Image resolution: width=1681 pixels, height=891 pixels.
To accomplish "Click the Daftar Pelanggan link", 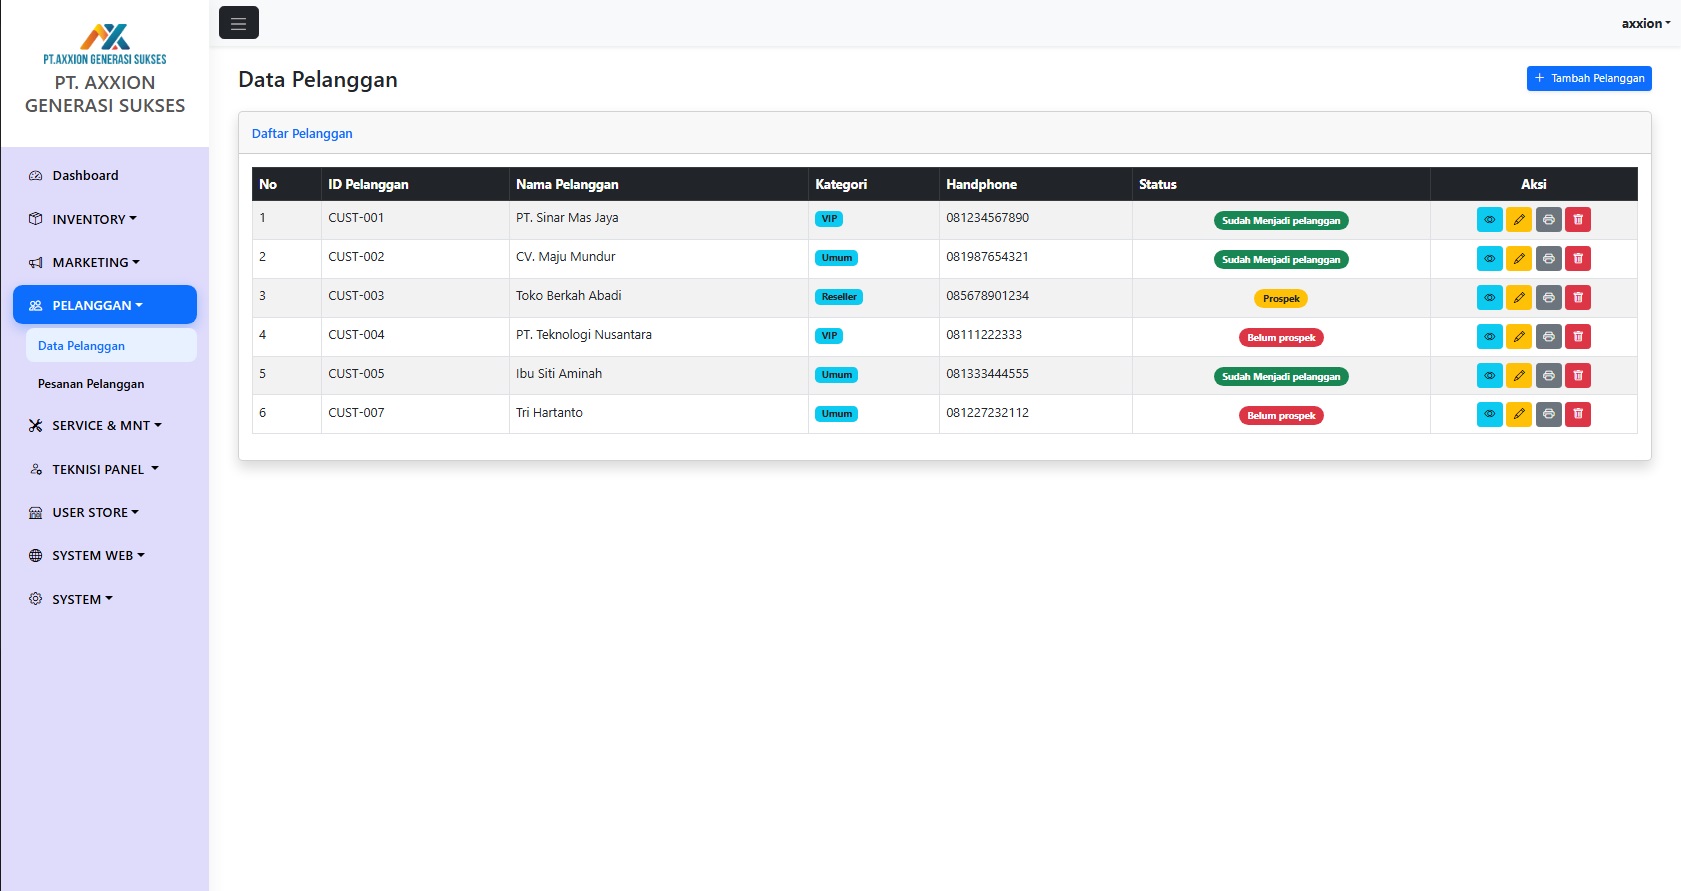I will (x=302, y=133).
